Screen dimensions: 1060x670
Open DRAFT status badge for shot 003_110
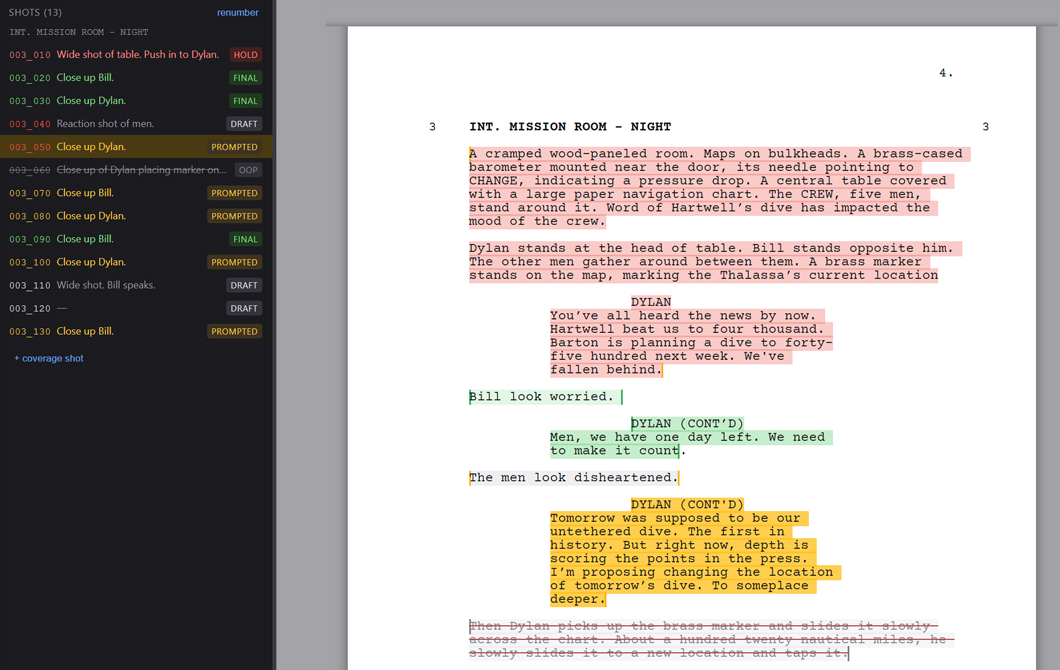[244, 285]
